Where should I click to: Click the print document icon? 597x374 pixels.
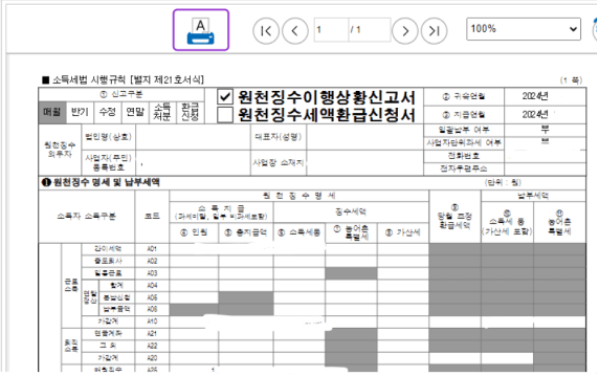[x=201, y=30]
